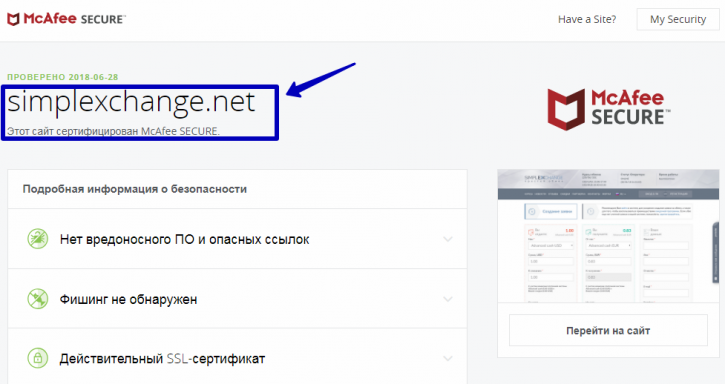Click the row labeled Фишинг не обнаружен

point(237,299)
